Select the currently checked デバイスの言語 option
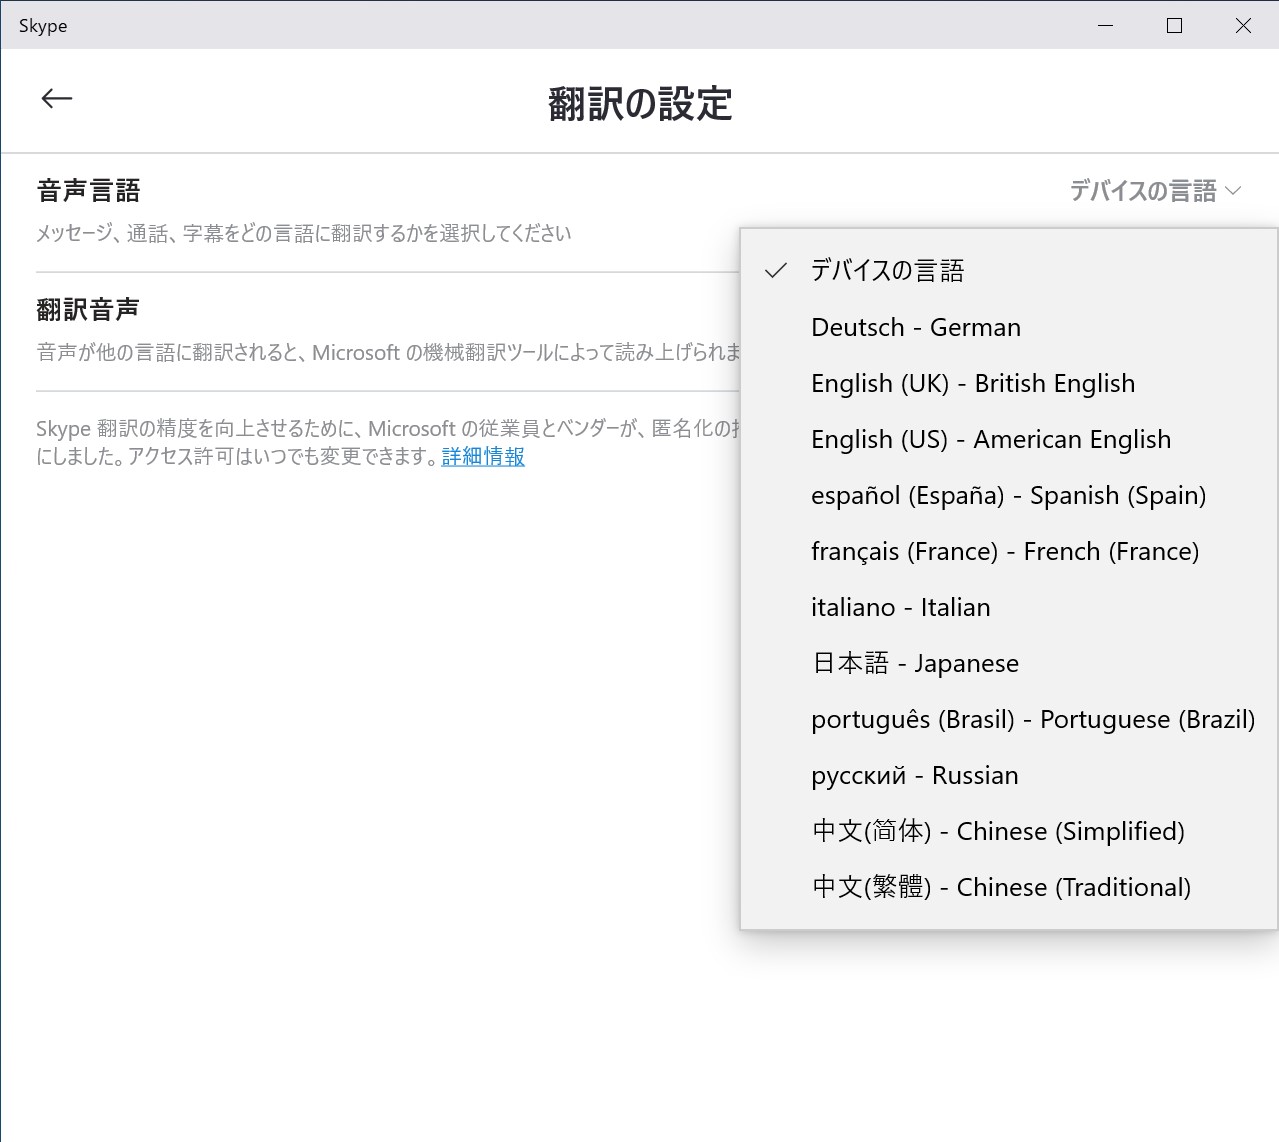The image size is (1279, 1142). pos(888,269)
